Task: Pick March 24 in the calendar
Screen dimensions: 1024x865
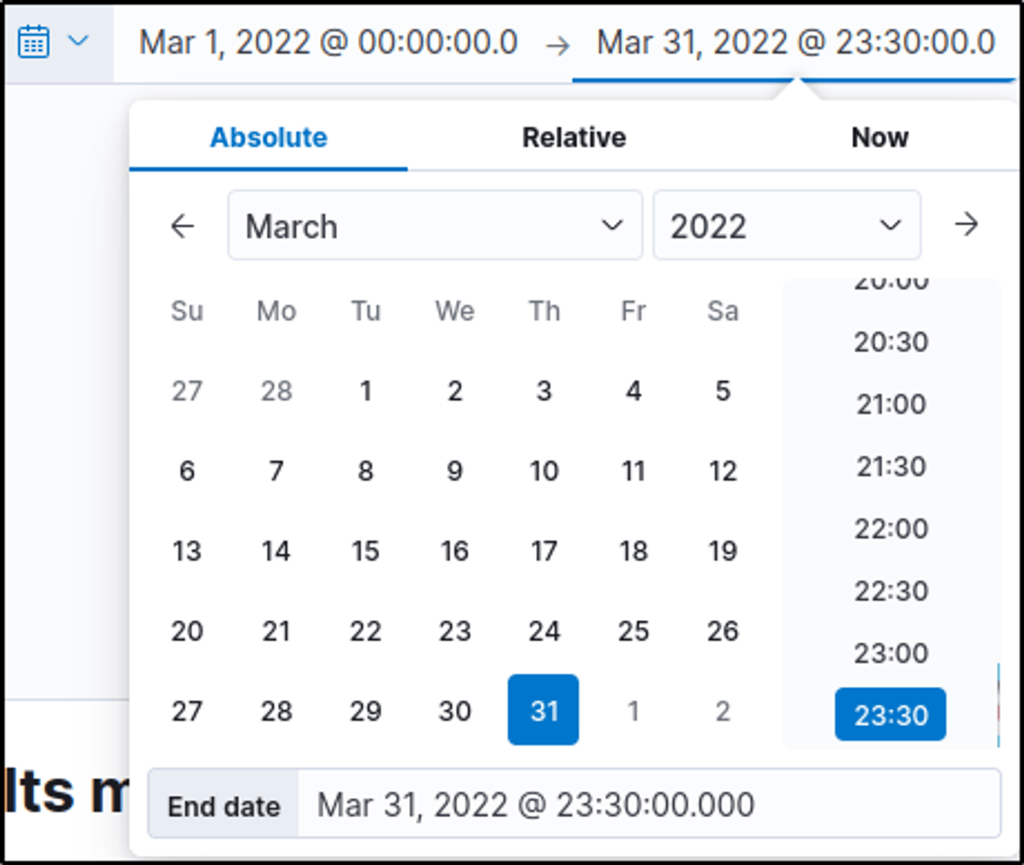Action: point(543,631)
